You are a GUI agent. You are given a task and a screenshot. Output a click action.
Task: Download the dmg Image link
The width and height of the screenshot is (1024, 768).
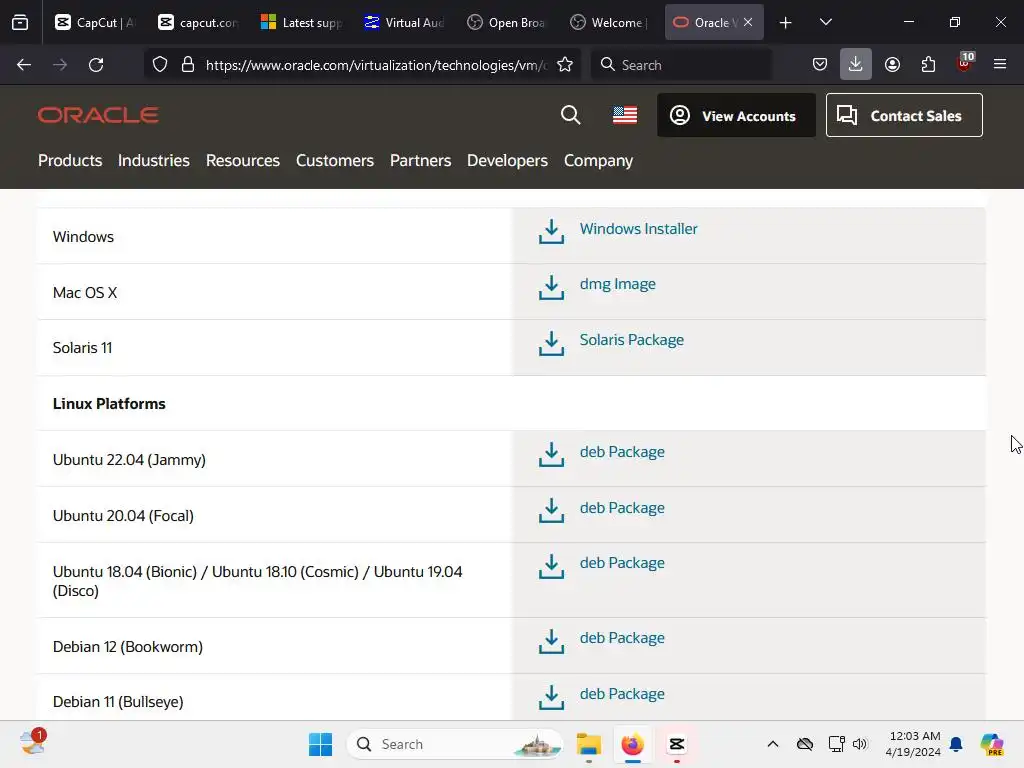617,284
